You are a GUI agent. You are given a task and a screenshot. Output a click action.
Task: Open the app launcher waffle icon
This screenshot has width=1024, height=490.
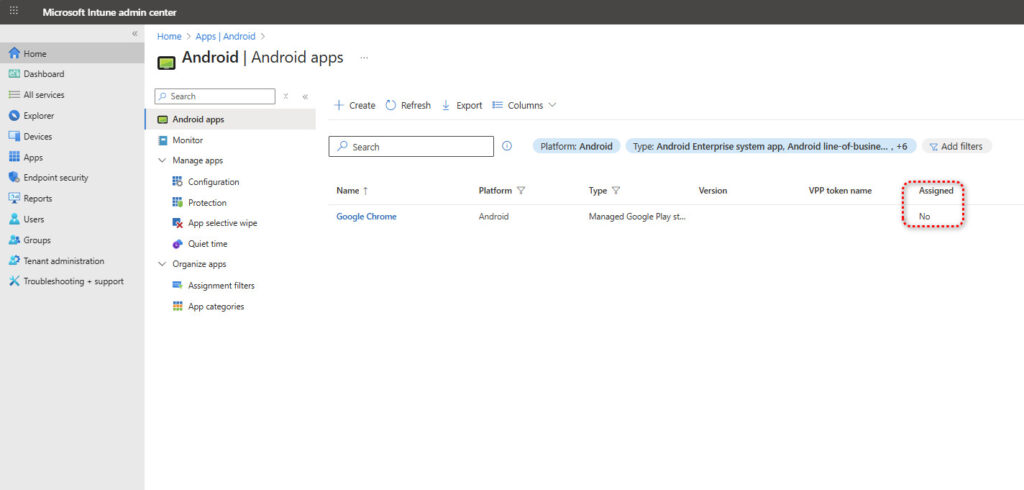click(14, 11)
